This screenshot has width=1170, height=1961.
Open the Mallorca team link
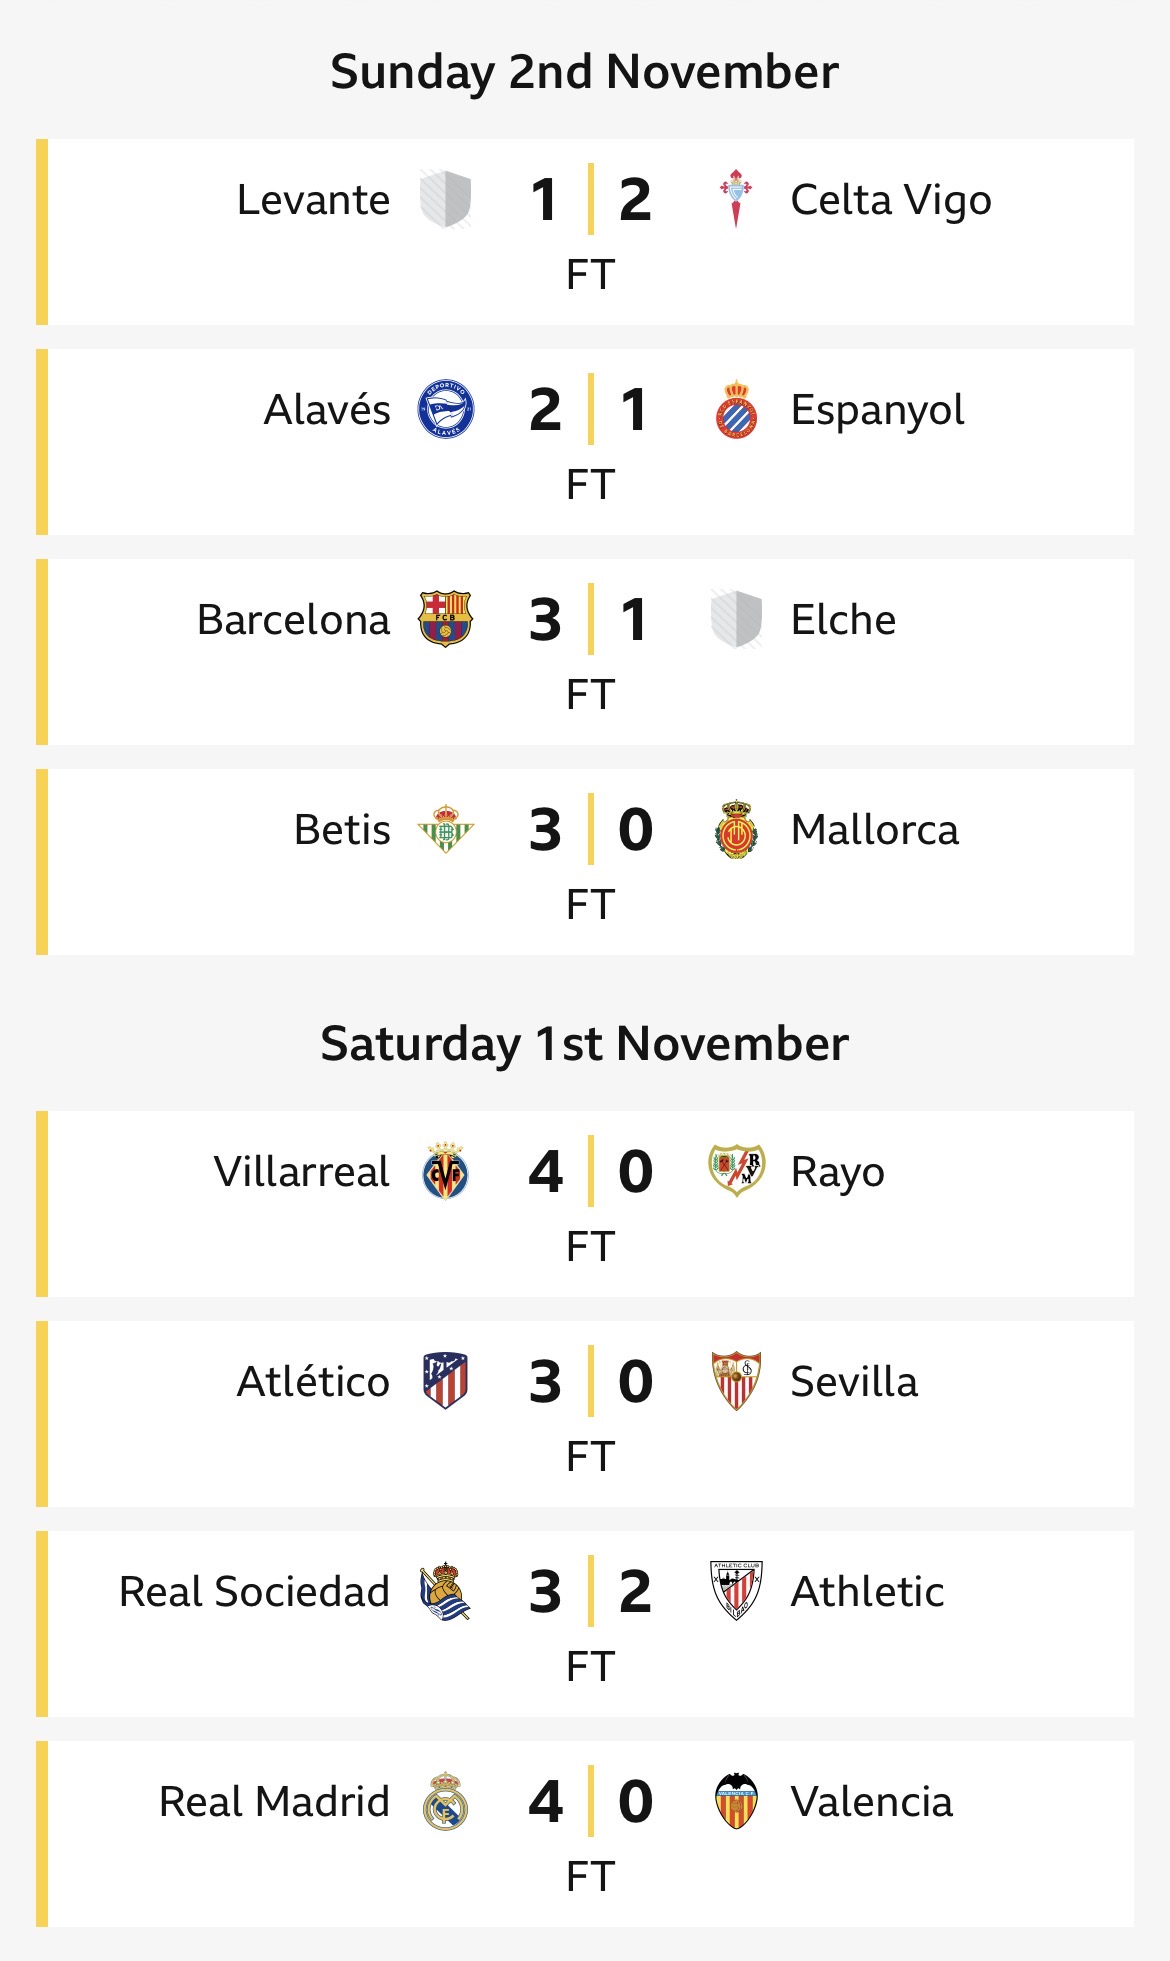(874, 830)
